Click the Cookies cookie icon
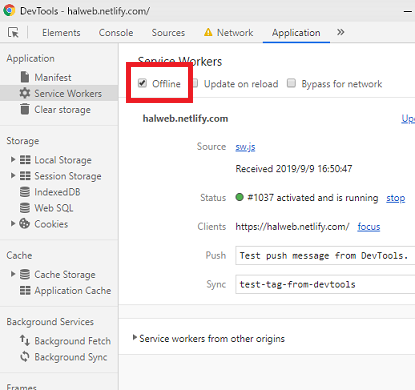This screenshot has width=415, height=390. pyautogui.click(x=25, y=224)
